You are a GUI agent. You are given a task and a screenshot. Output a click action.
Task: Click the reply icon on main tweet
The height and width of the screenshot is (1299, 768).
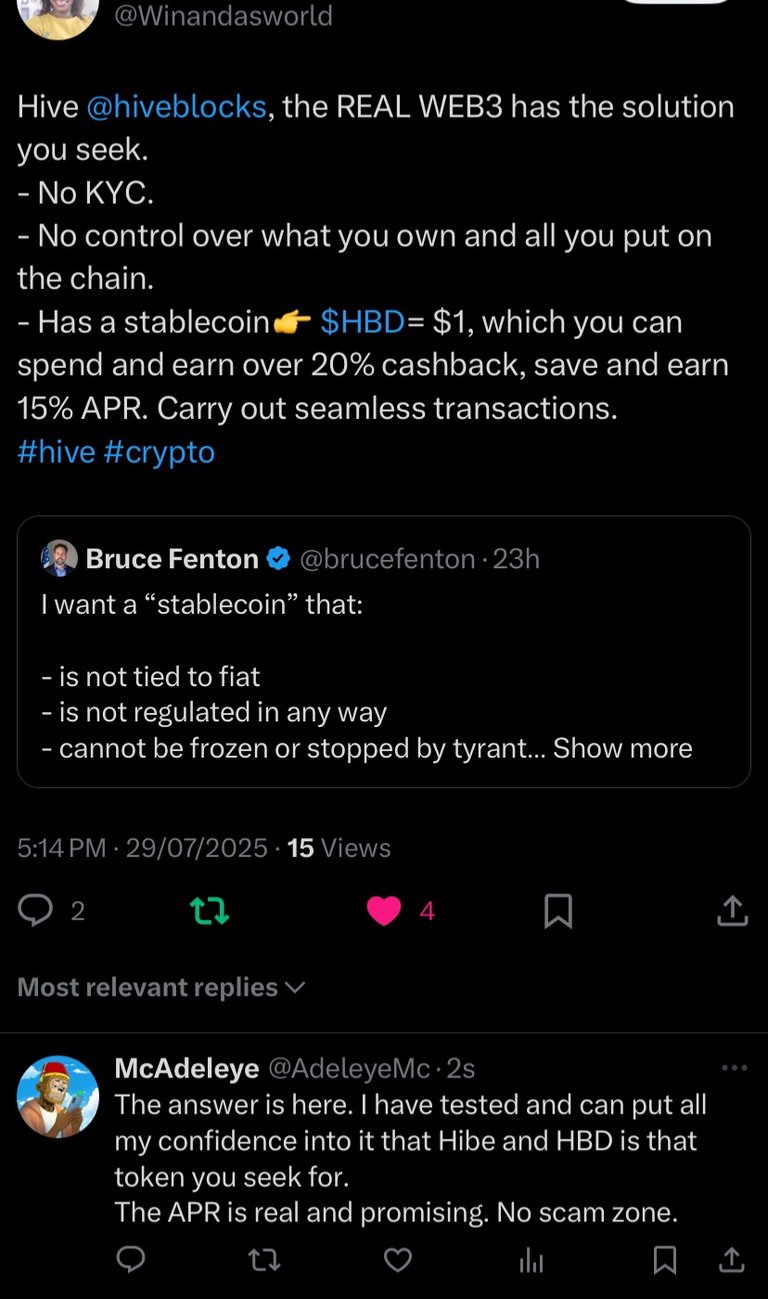[36, 910]
